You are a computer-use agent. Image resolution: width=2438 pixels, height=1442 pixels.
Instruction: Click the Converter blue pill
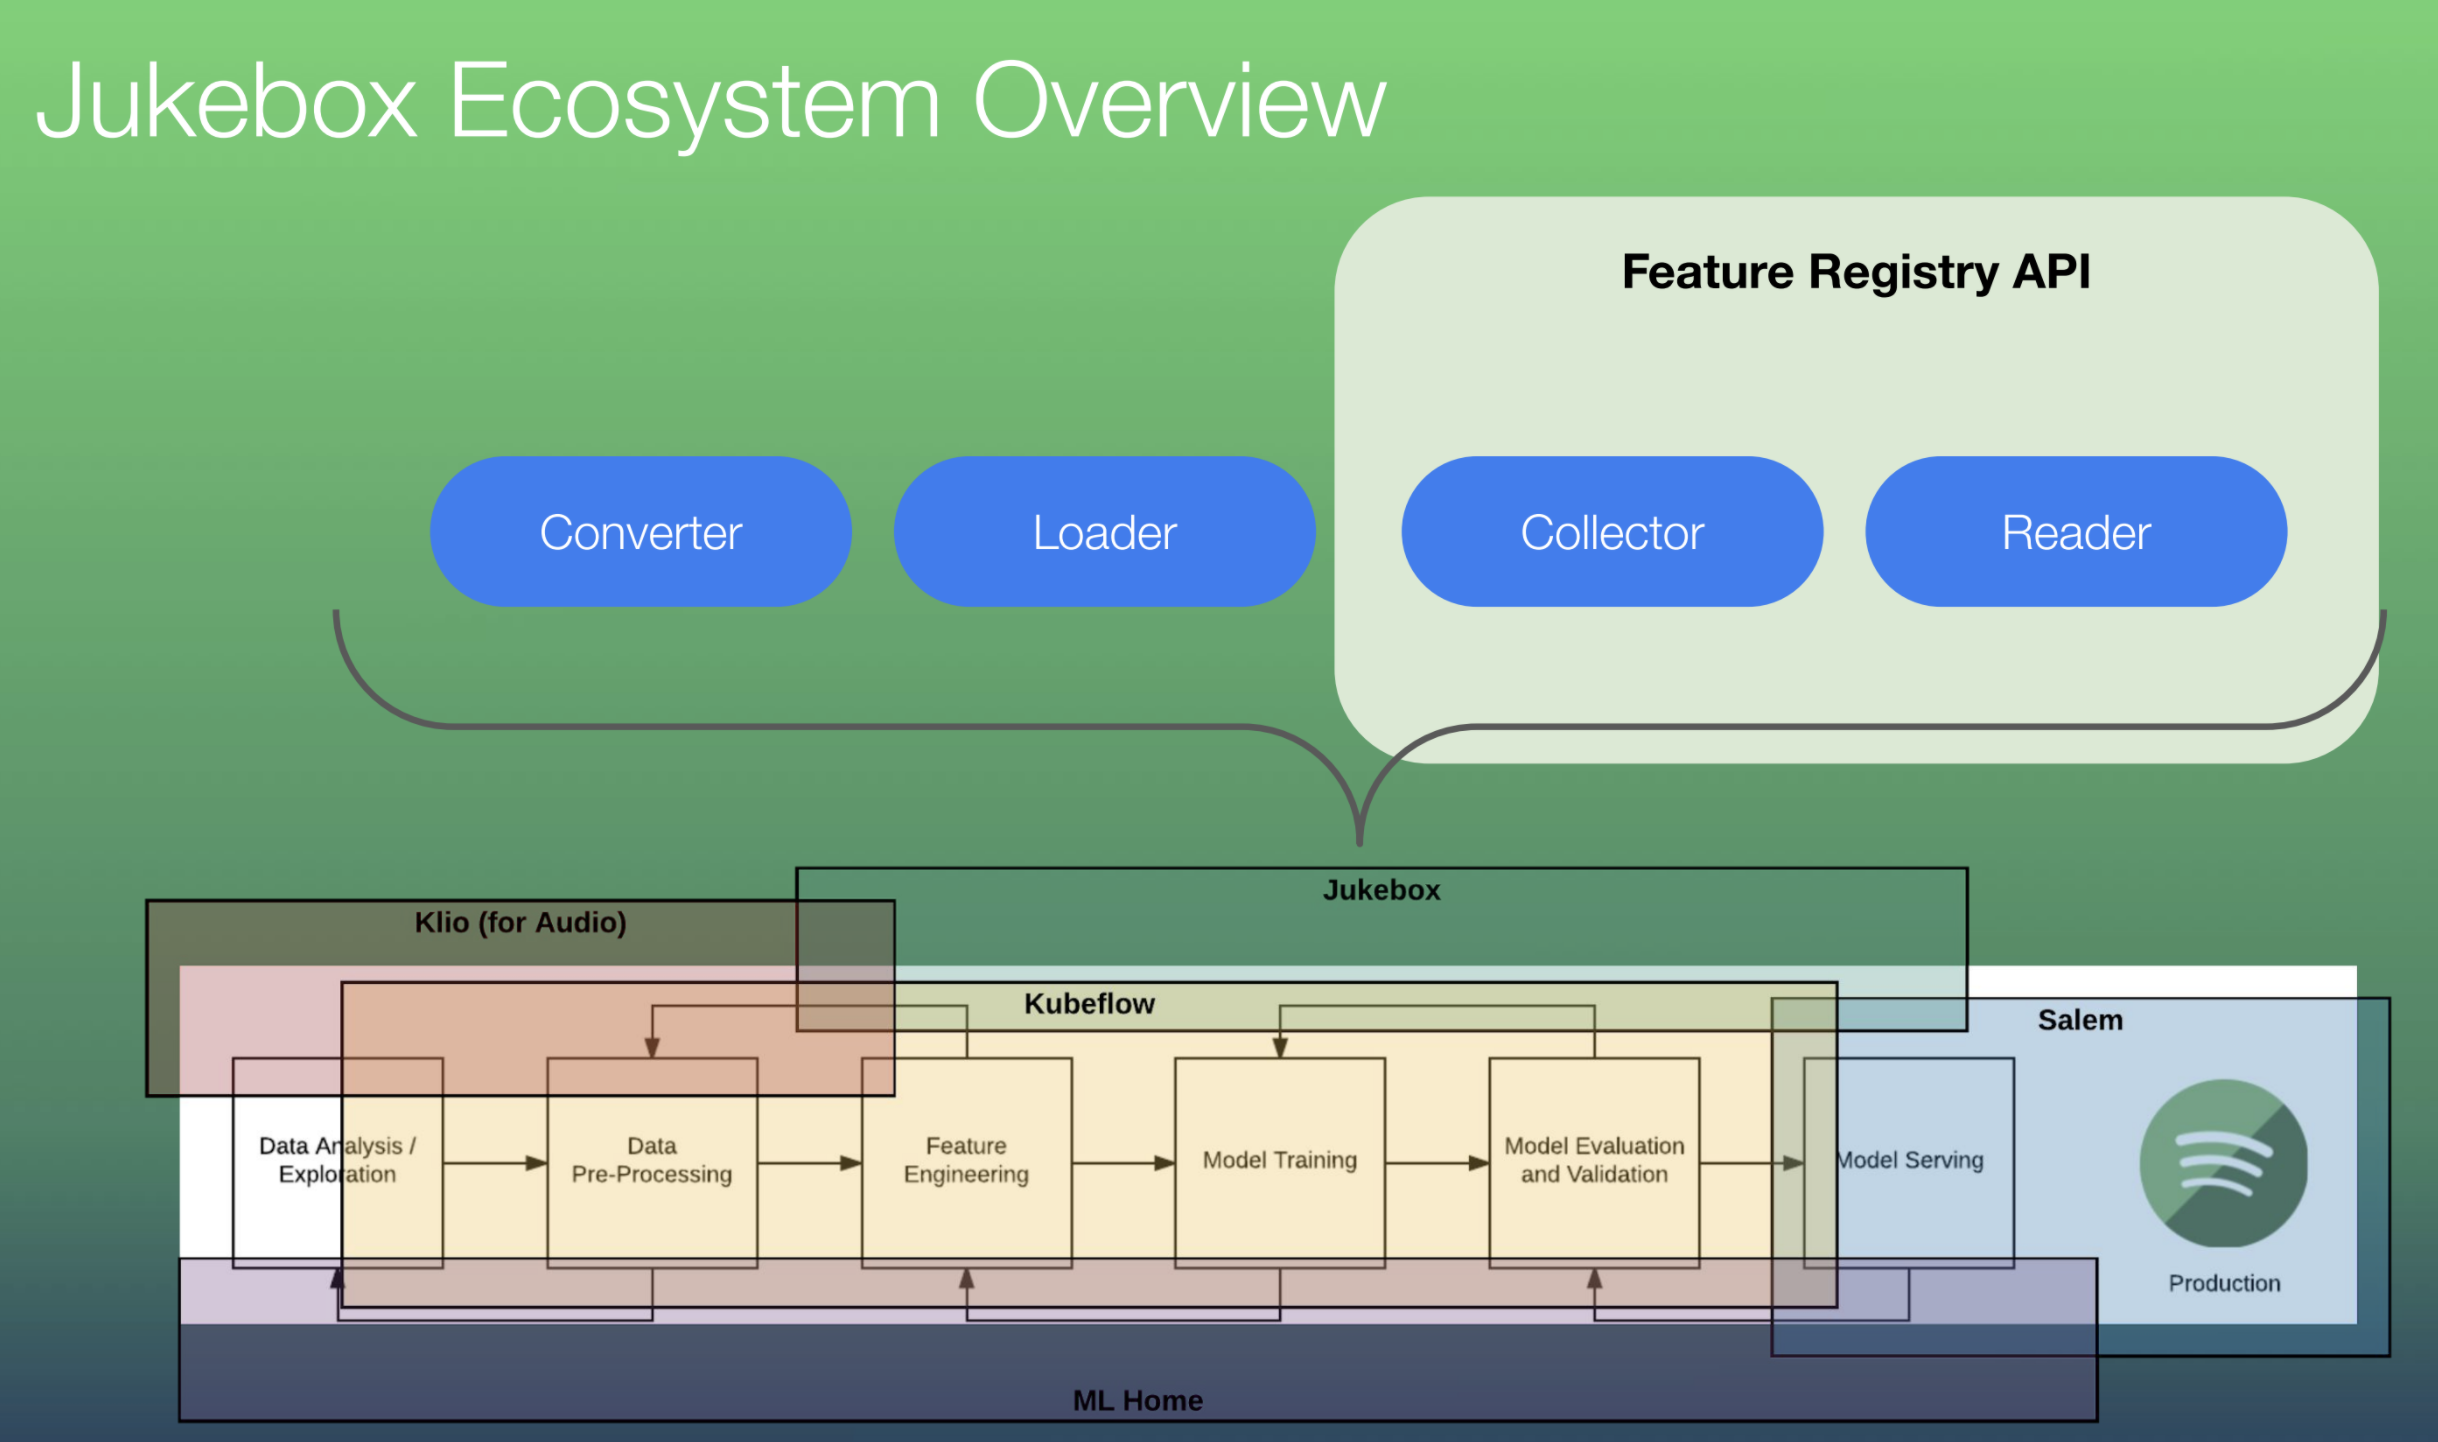641,532
